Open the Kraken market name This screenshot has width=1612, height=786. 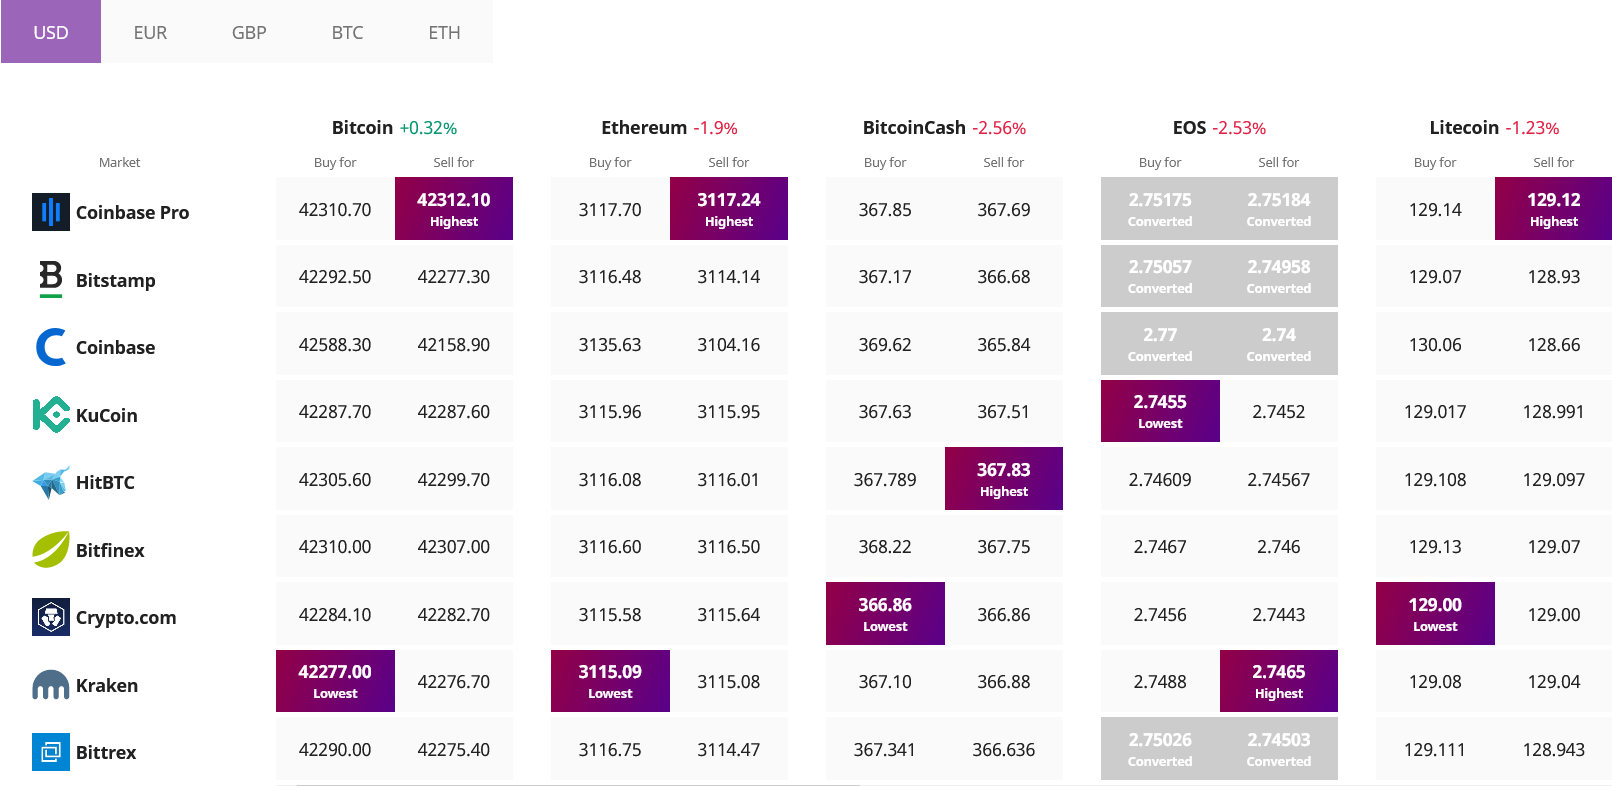point(107,685)
